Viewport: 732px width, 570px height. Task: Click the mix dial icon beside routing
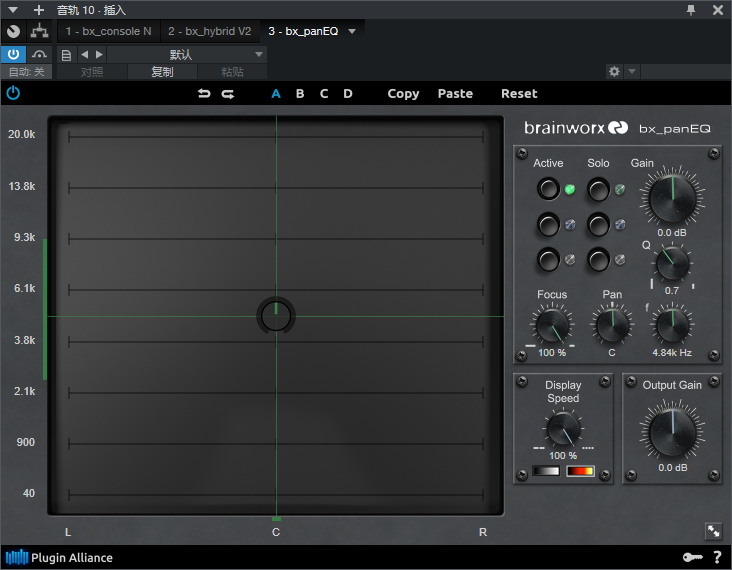(14, 31)
